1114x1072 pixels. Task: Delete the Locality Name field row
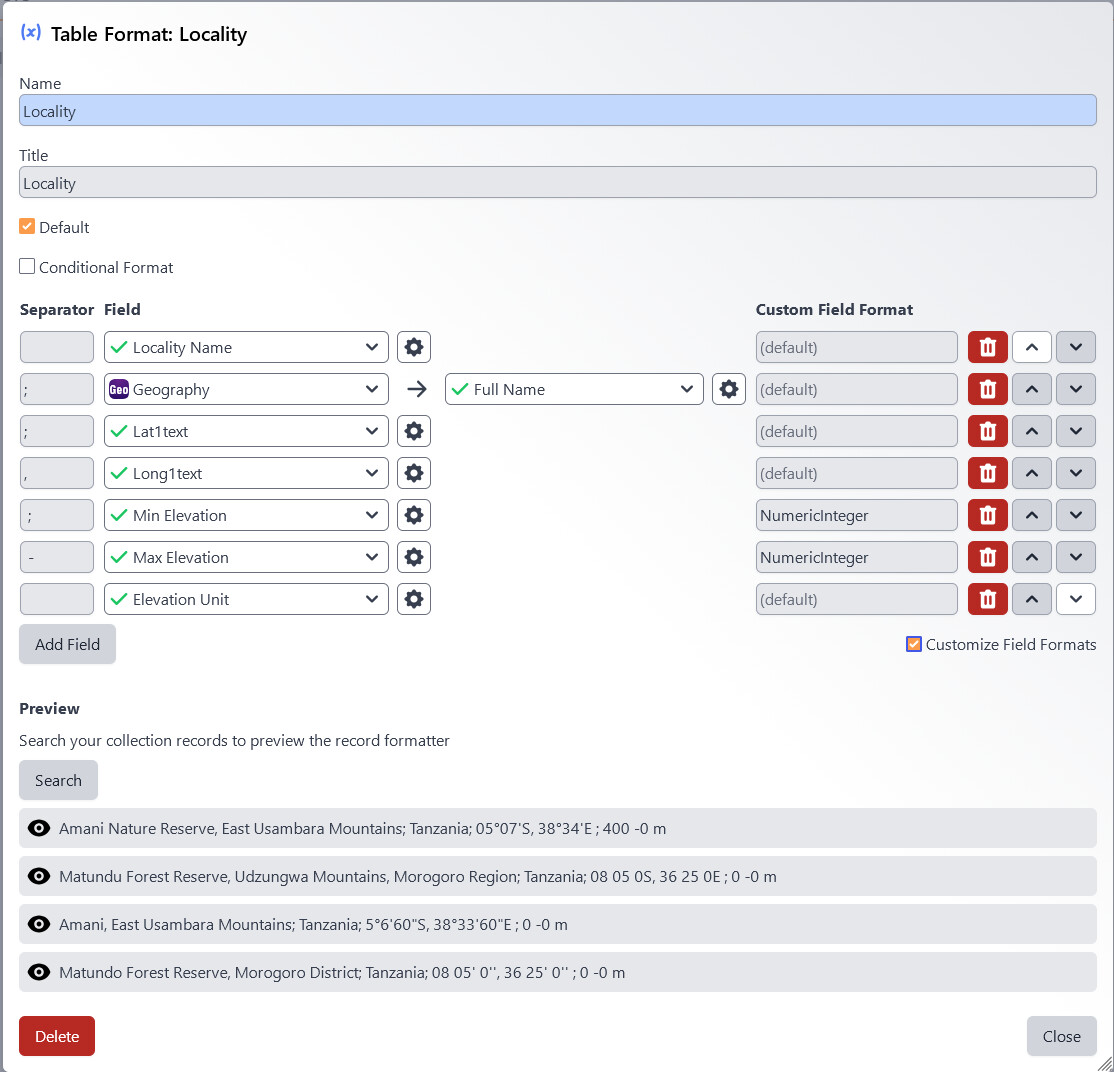coord(988,347)
